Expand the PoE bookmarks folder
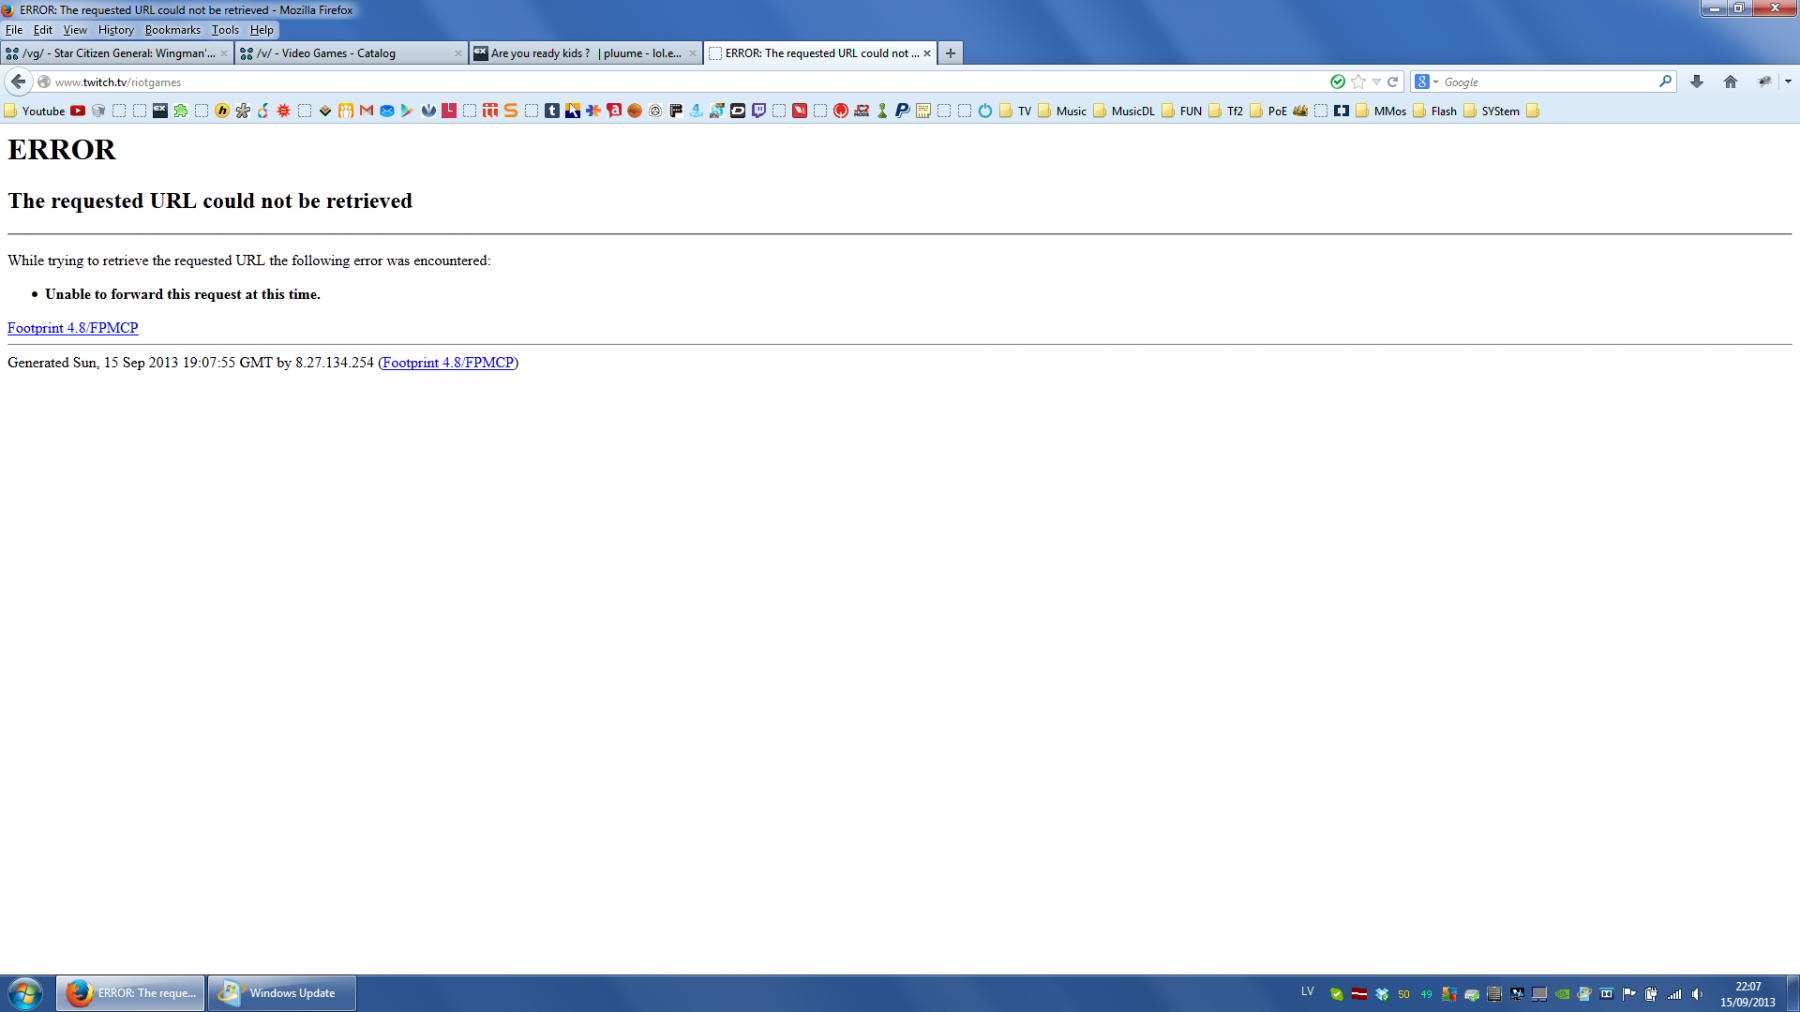The height and width of the screenshot is (1012, 1800). [x=1268, y=111]
